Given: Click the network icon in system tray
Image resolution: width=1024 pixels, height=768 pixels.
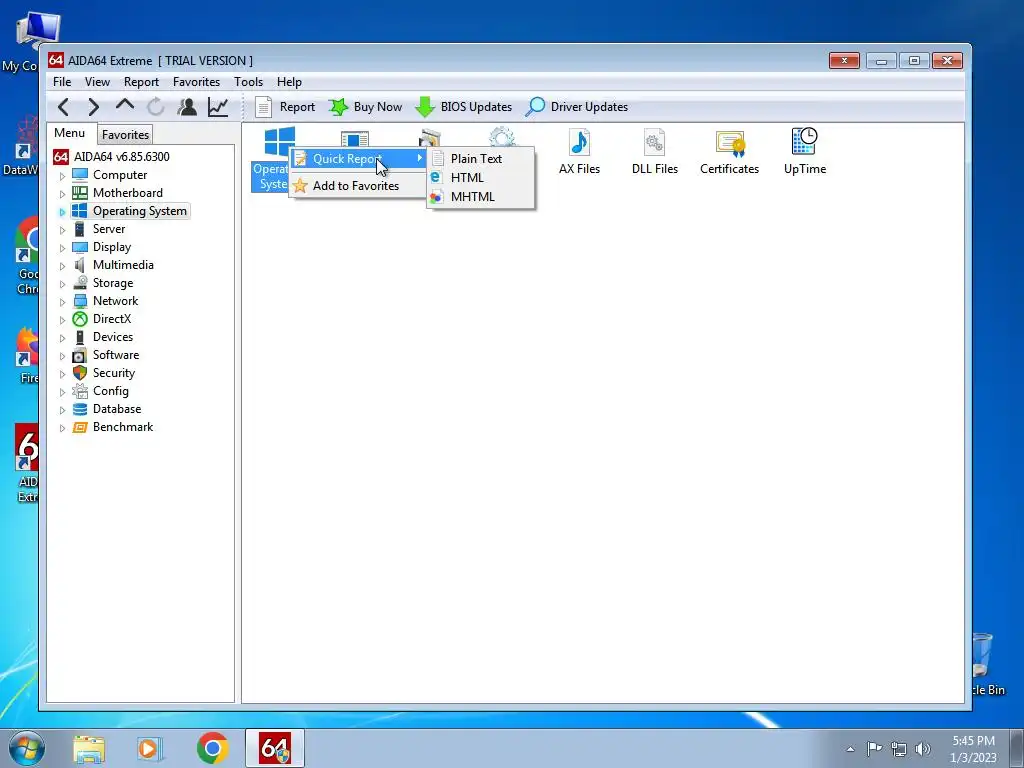Looking at the screenshot, I should [899, 749].
